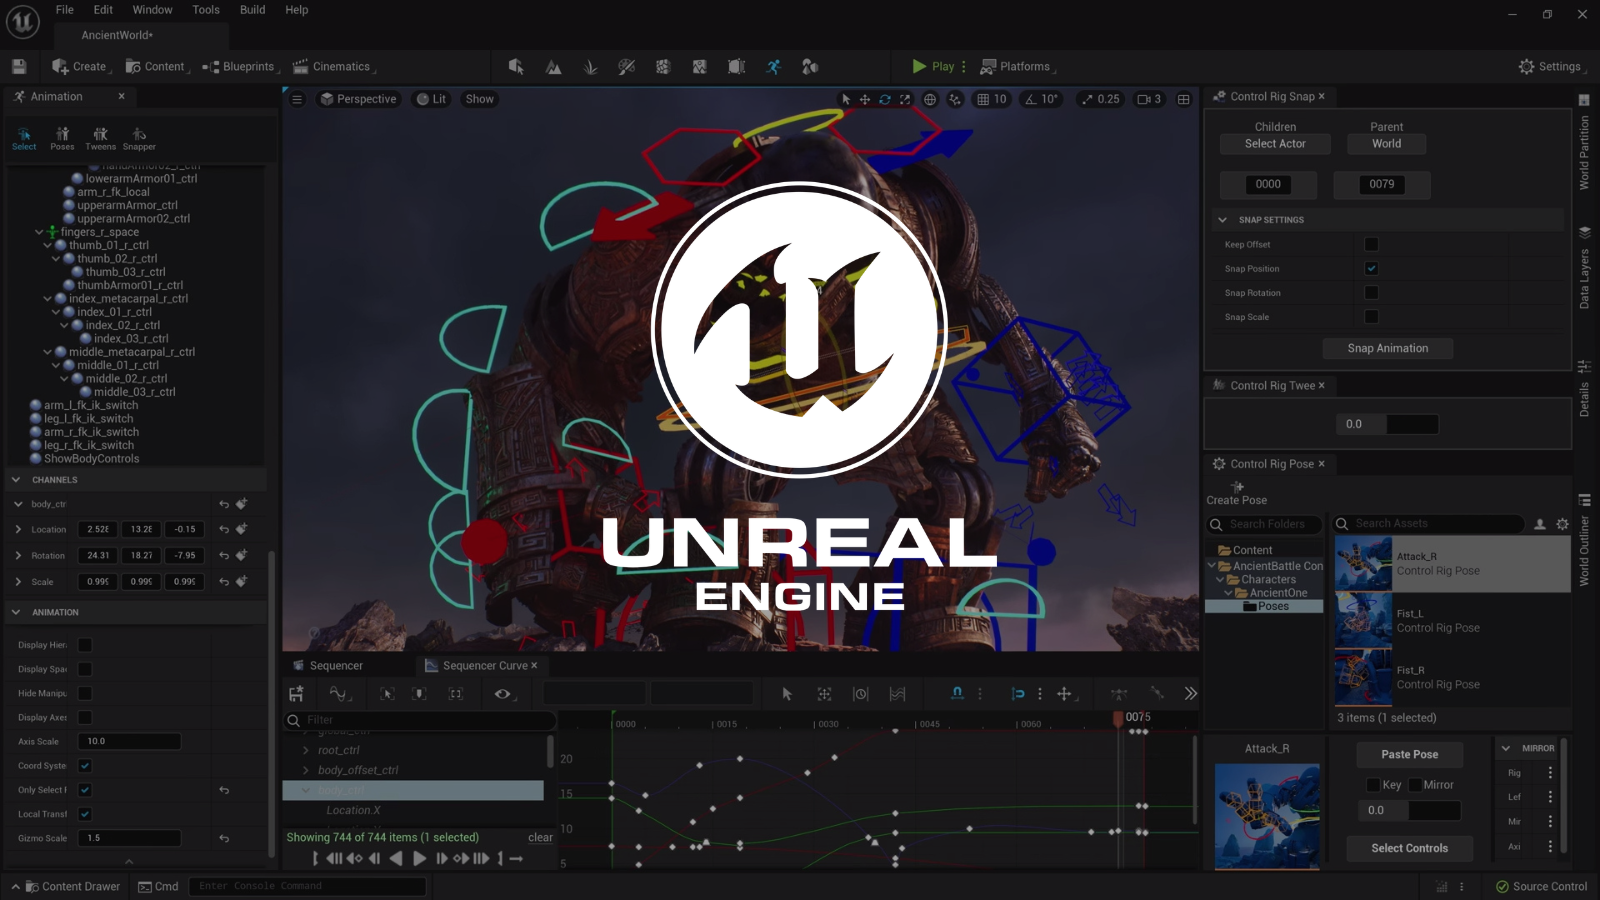Toggle the Mirror checkbox under Paste Pose
Image resolution: width=1600 pixels, height=900 pixels.
[x=1415, y=785]
